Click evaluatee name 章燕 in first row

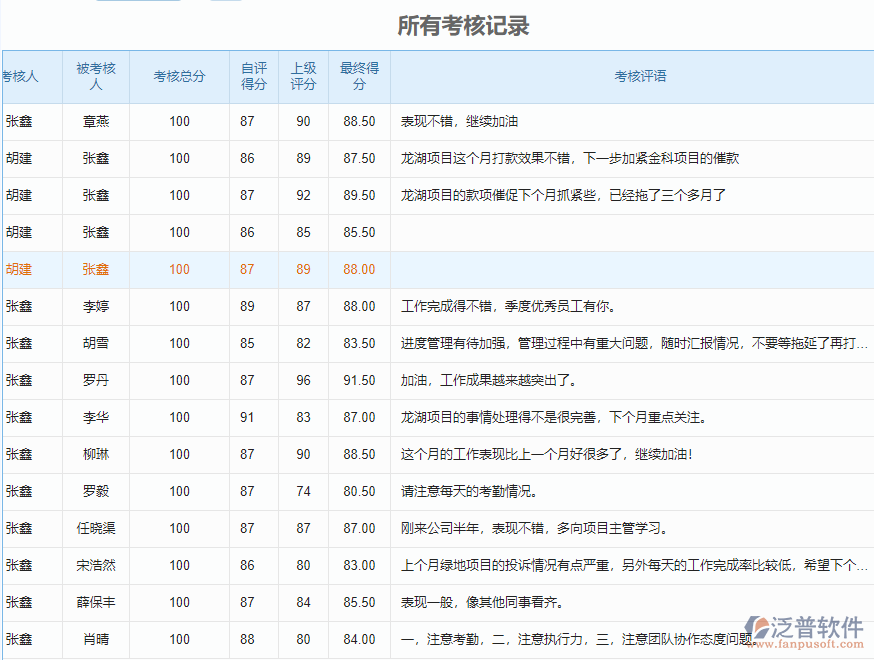[x=96, y=121]
